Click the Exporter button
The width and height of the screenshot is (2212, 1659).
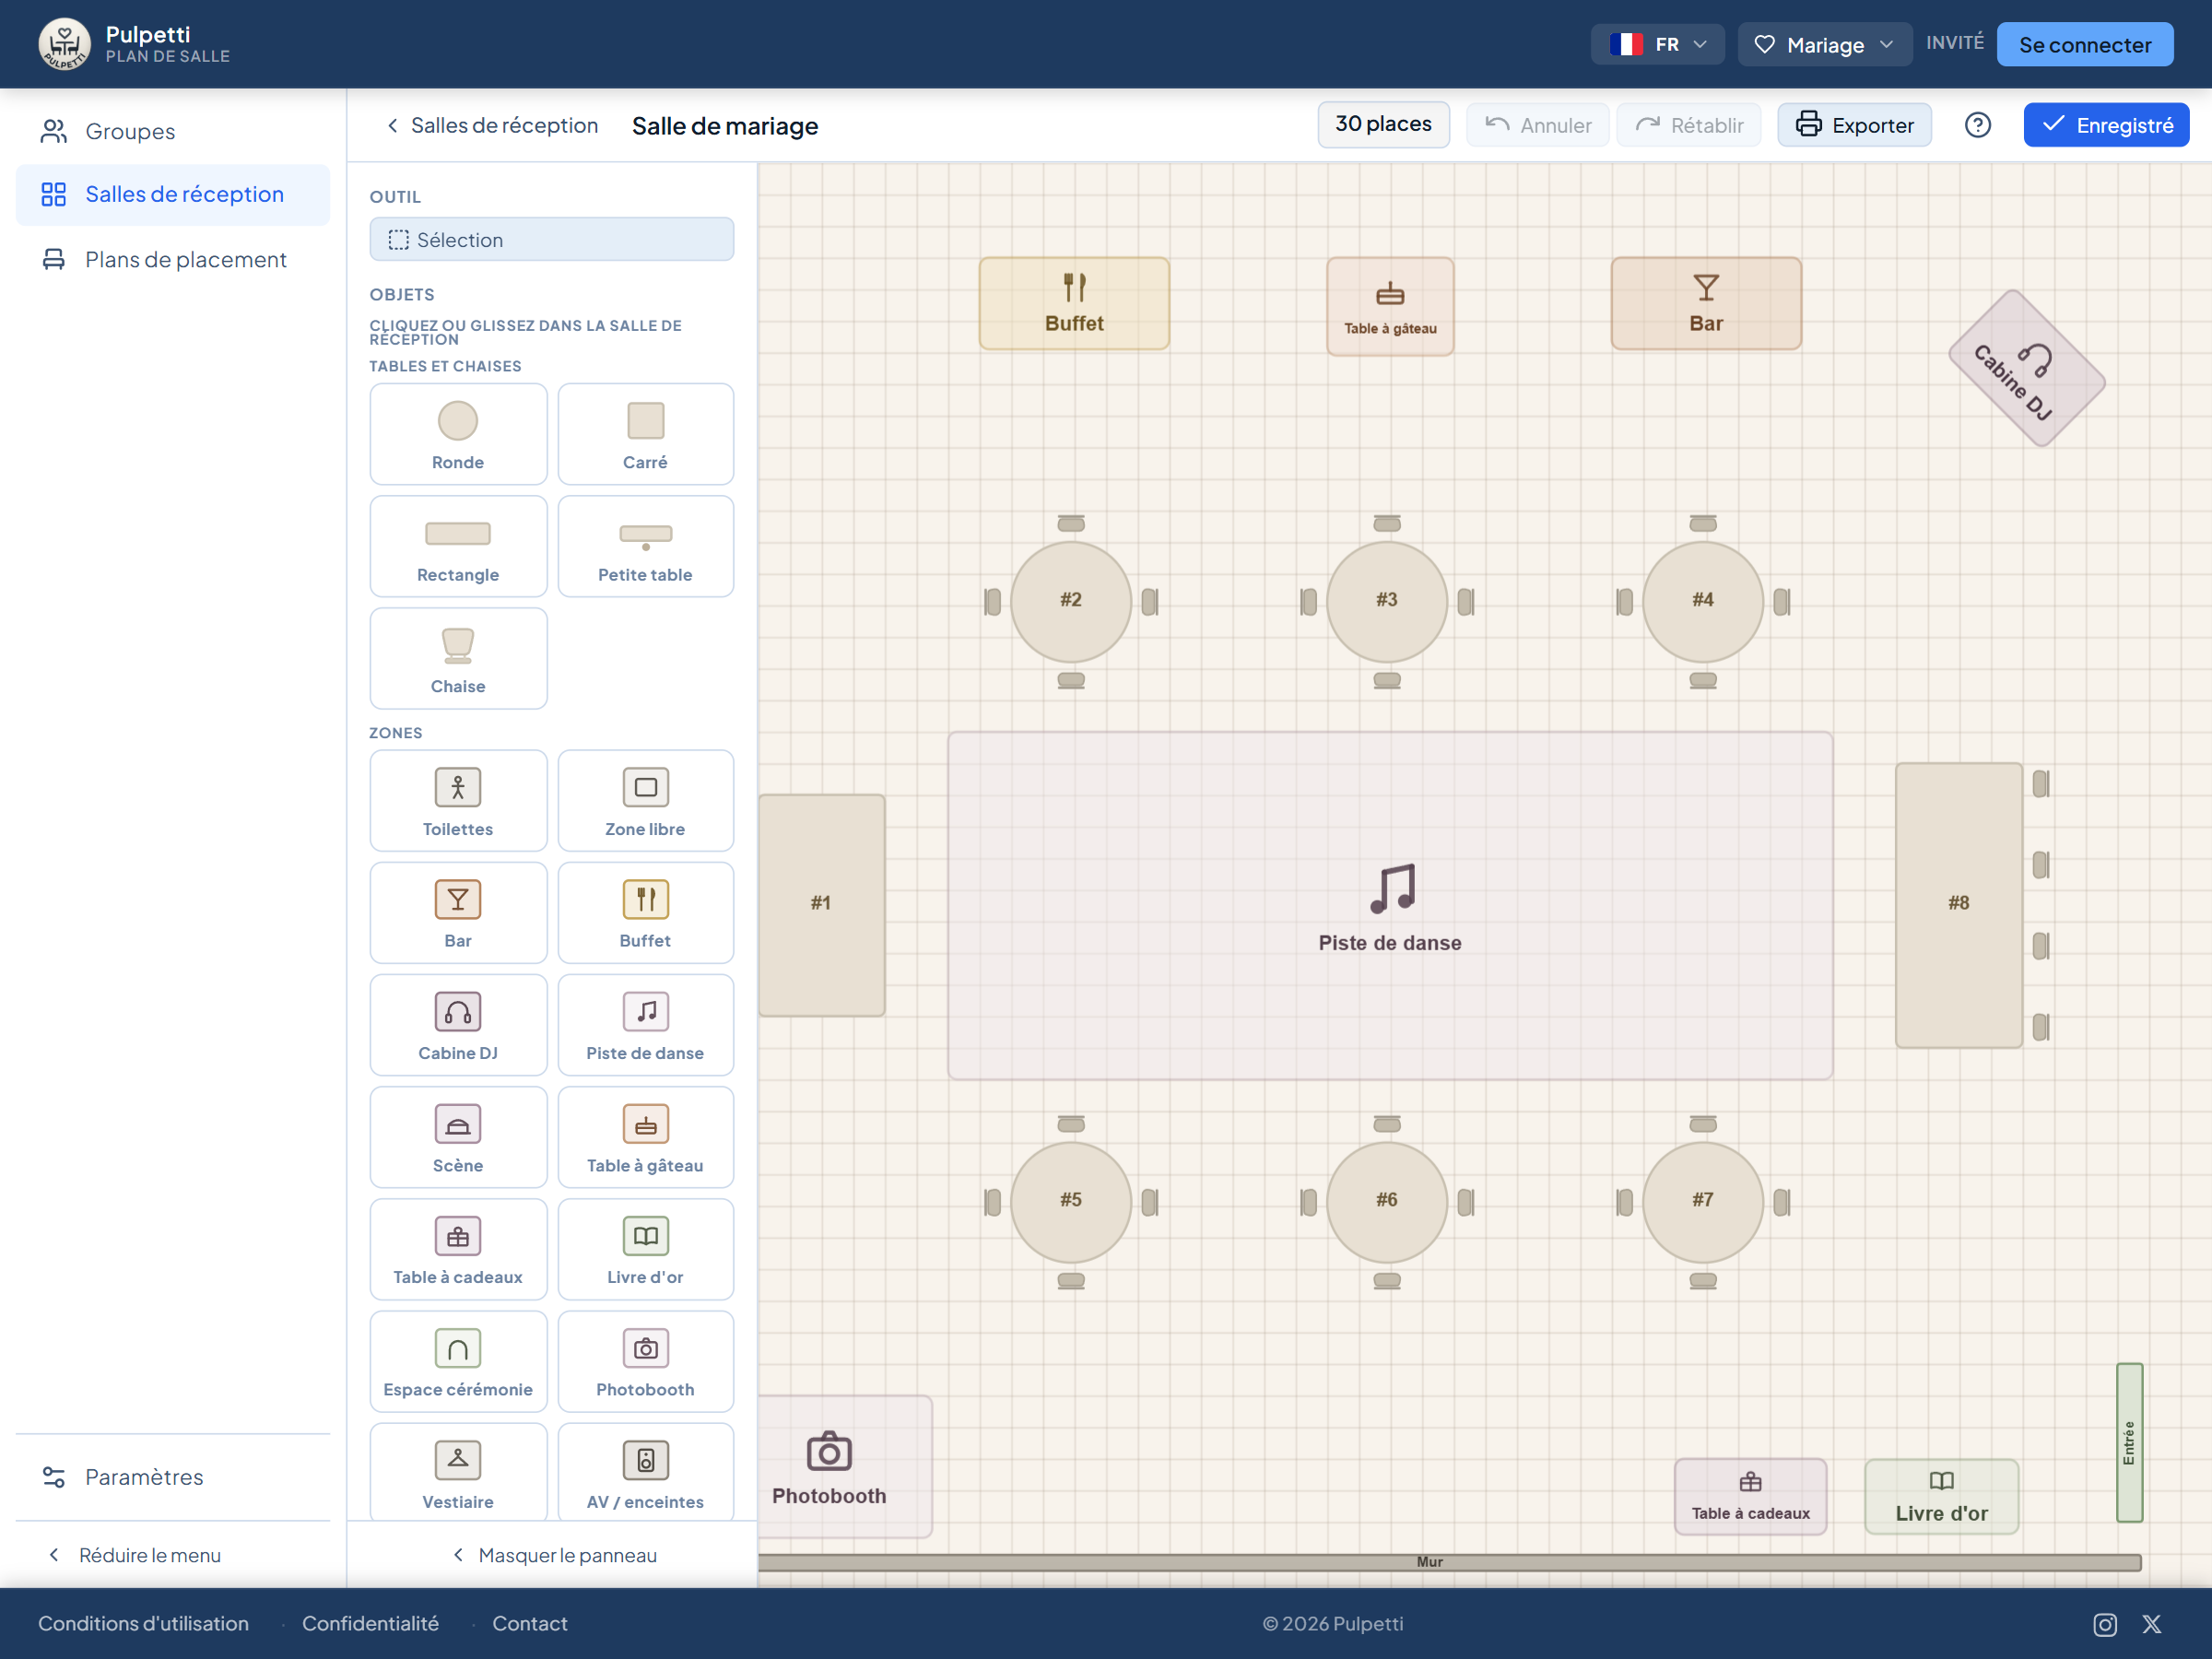[x=1854, y=125]
